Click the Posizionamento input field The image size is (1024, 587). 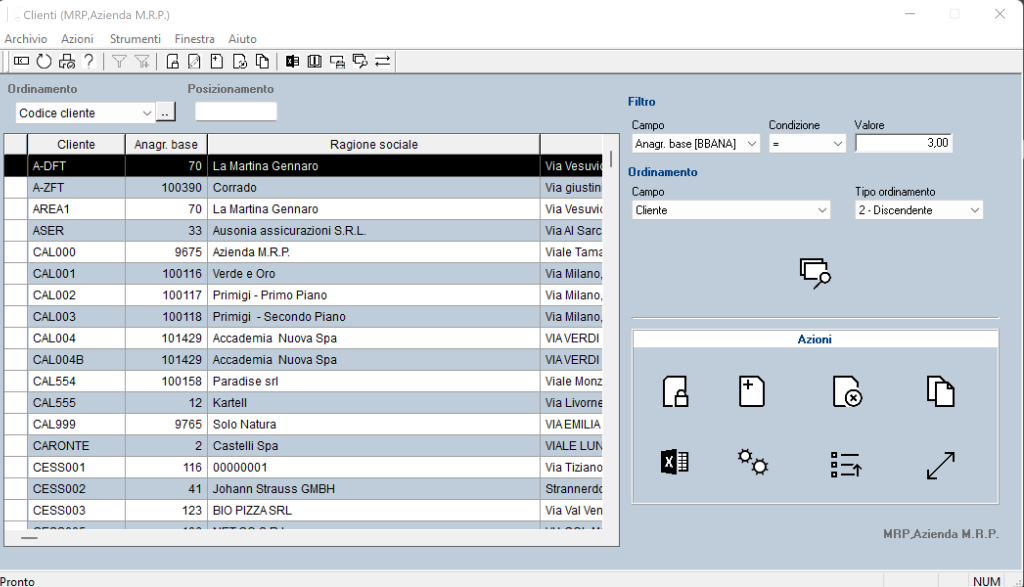pyautogui.click(x=235, y=112)
